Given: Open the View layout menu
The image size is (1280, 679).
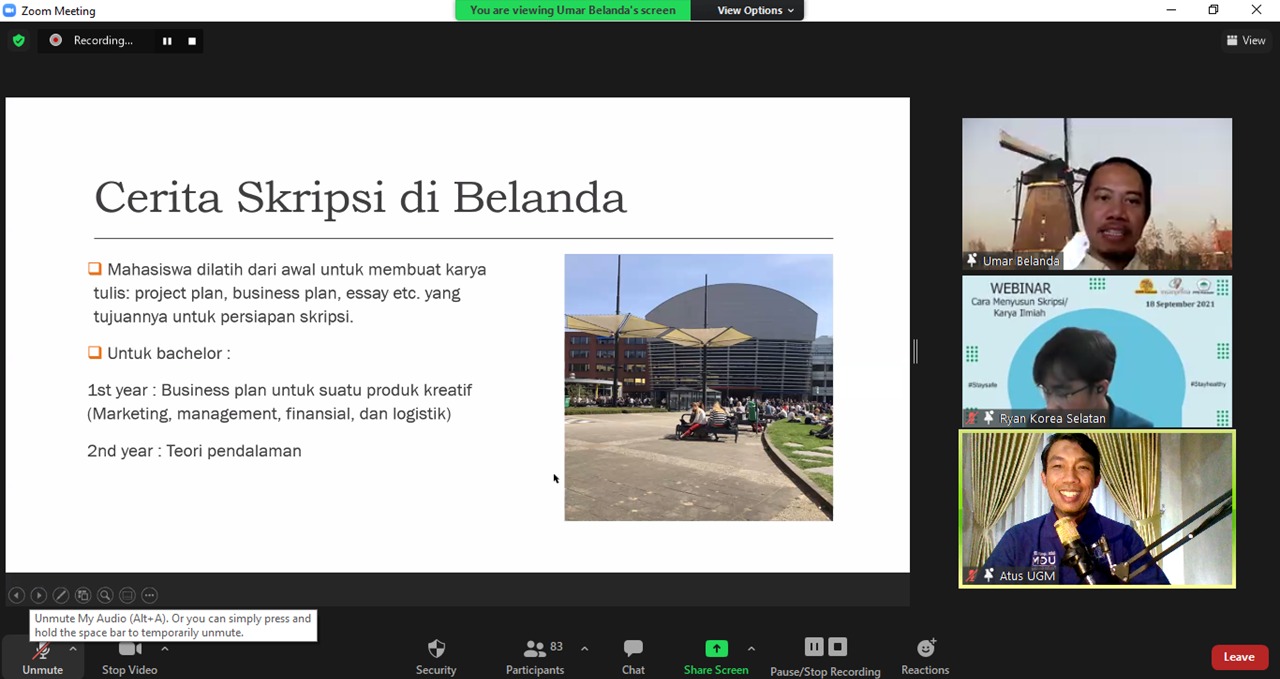Looking at the screenshot, I should click(x=1246, y=41).
